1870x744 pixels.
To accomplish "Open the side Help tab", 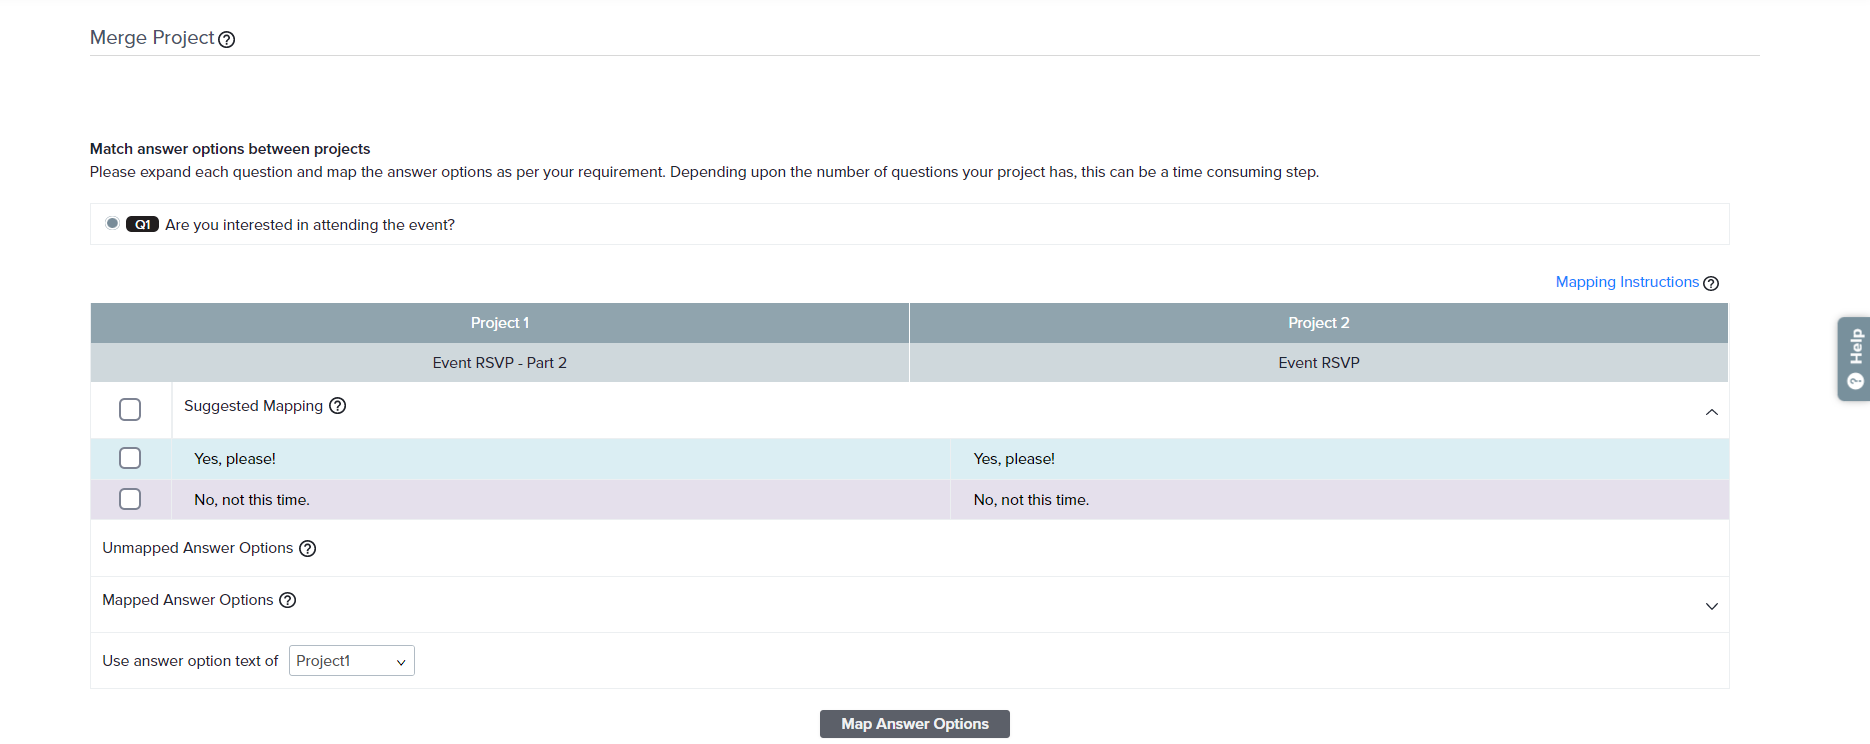I will coord(1853,359).
